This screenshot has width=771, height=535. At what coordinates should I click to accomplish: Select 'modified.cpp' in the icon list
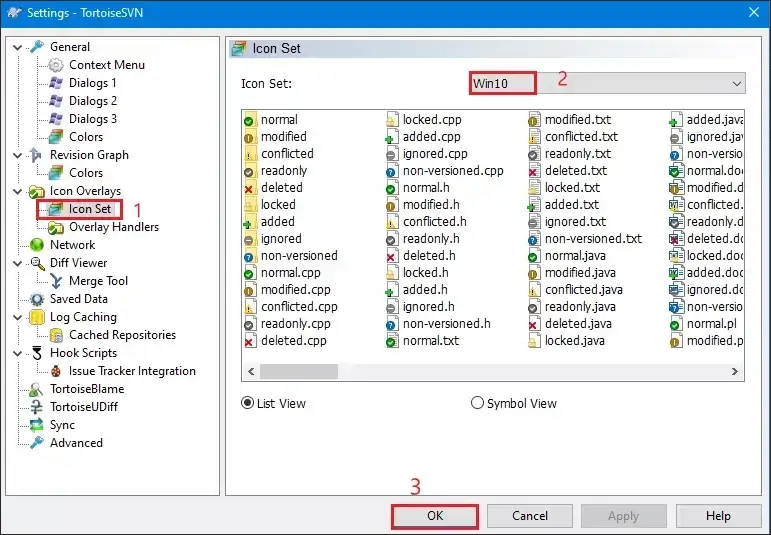[x=296, y=290]
